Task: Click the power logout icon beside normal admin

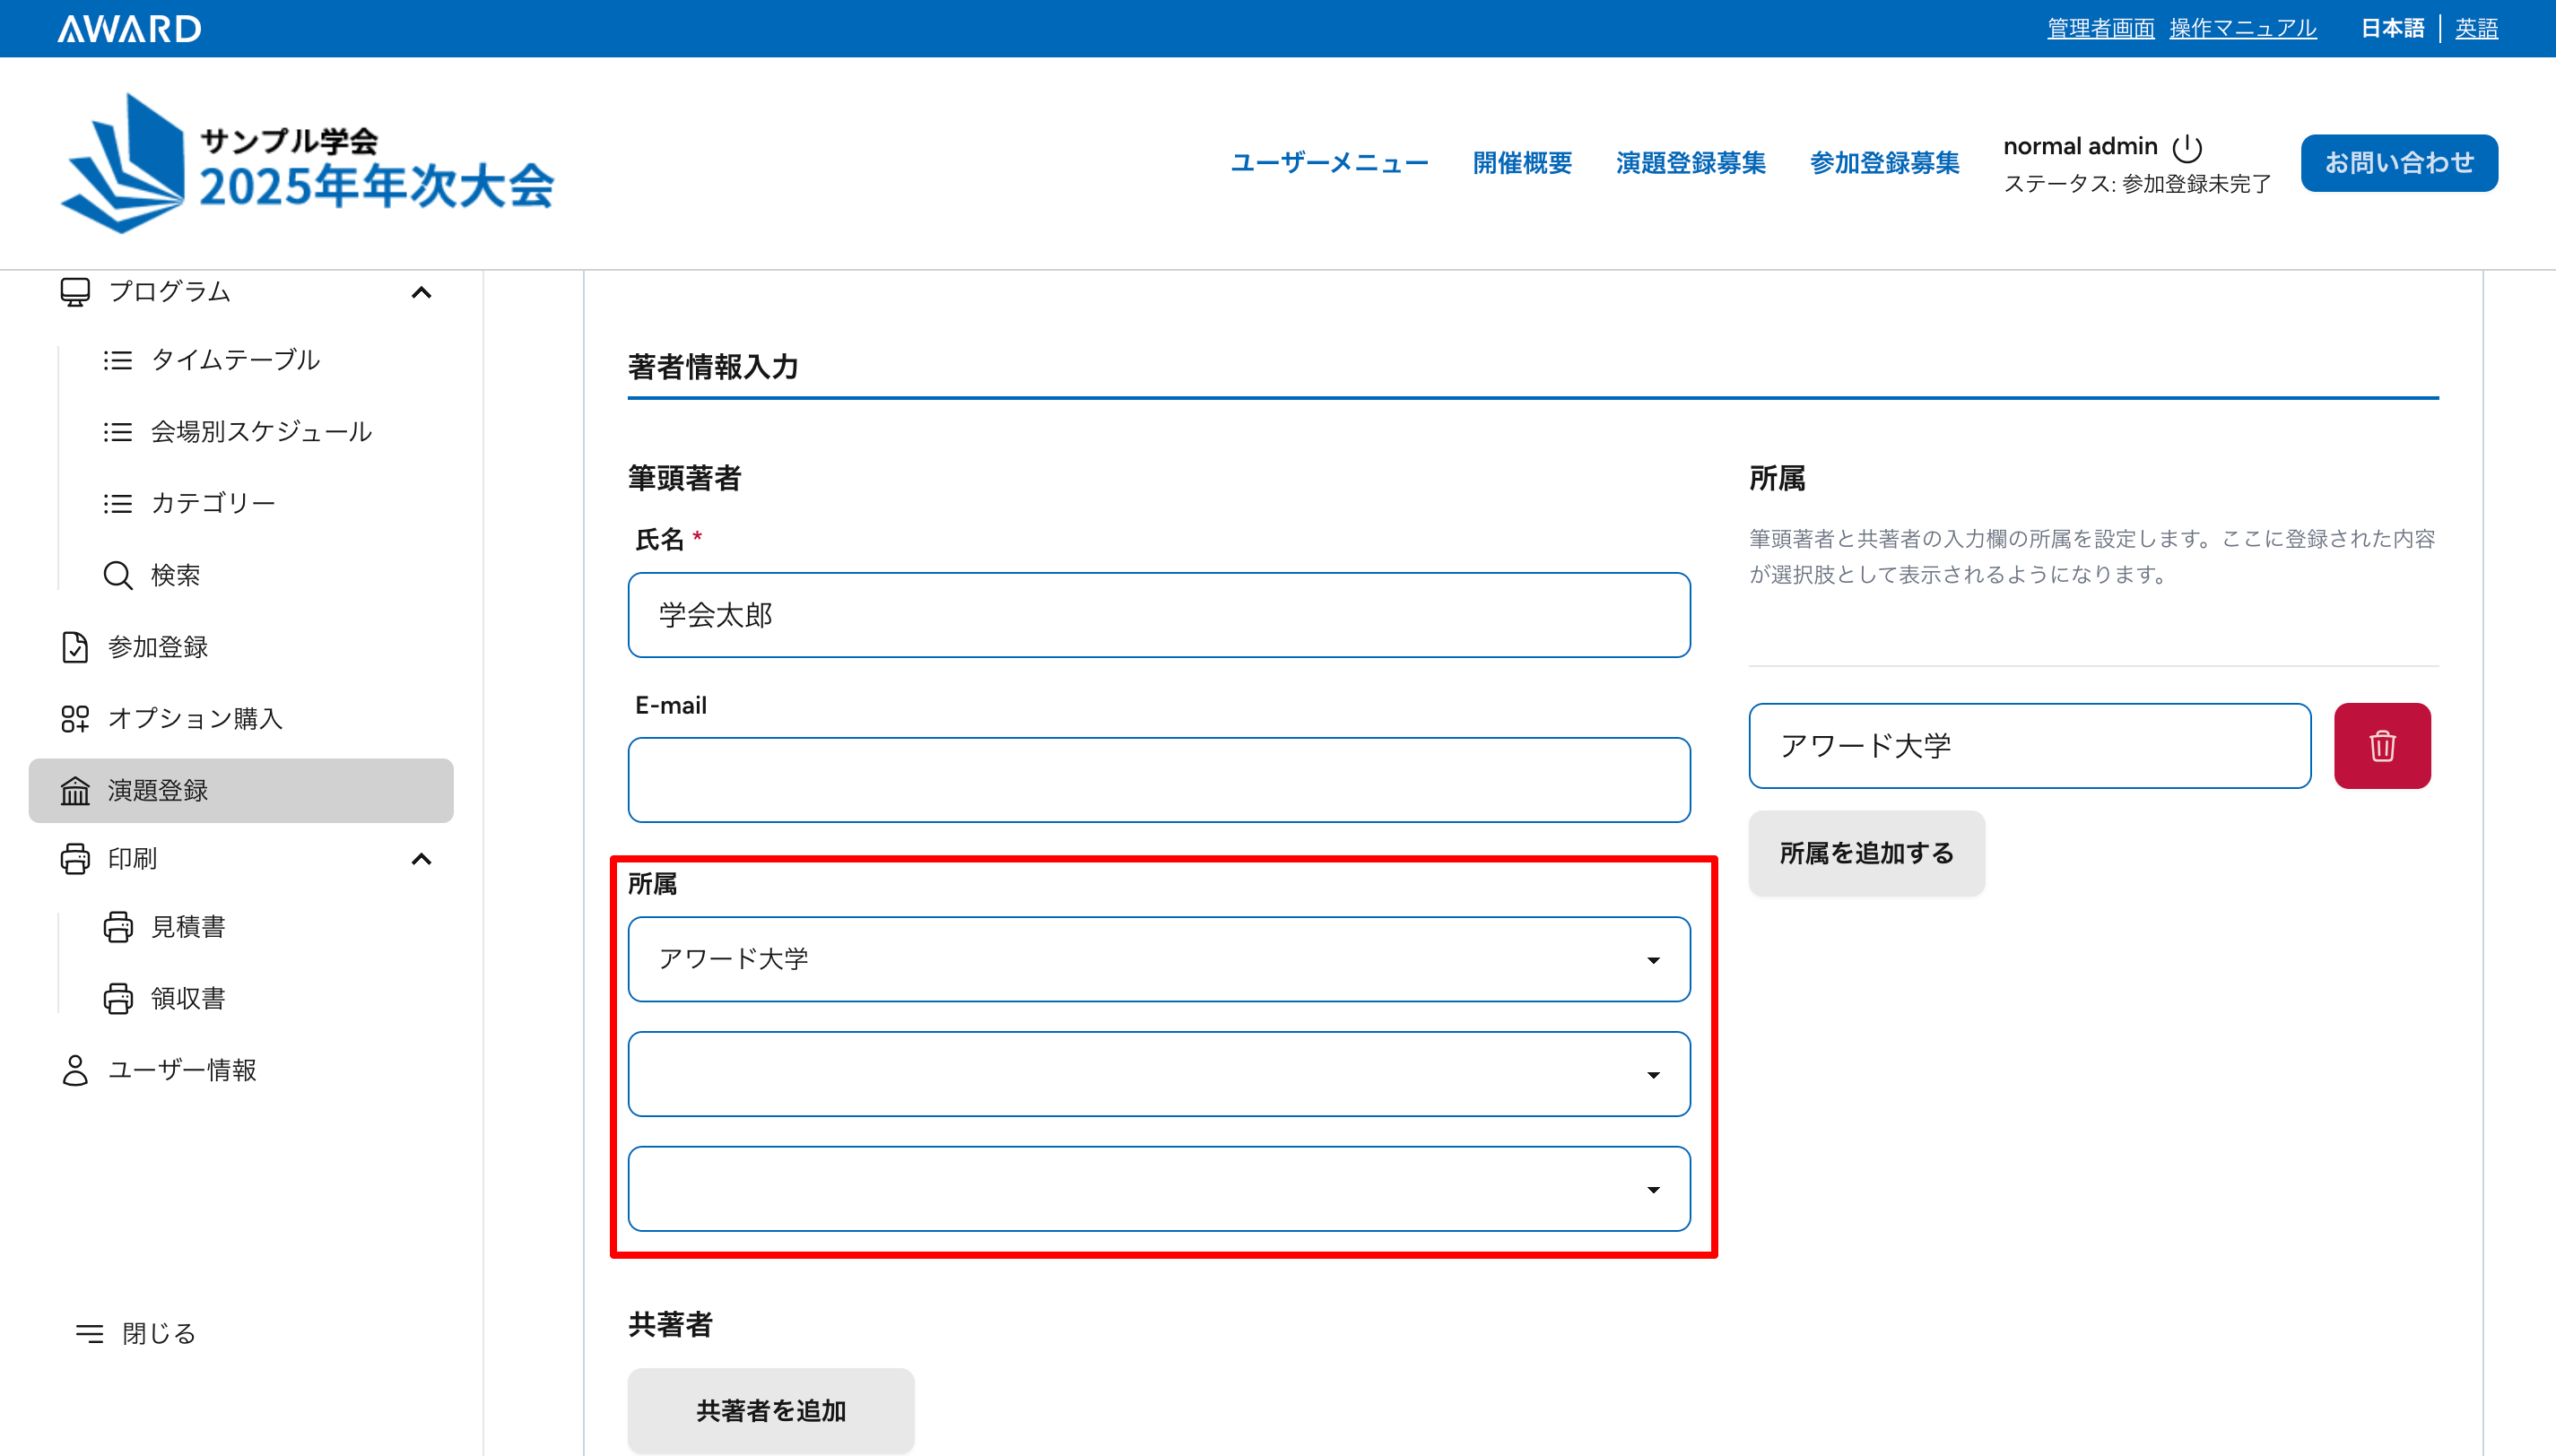Action: [x=2186, y=148]
